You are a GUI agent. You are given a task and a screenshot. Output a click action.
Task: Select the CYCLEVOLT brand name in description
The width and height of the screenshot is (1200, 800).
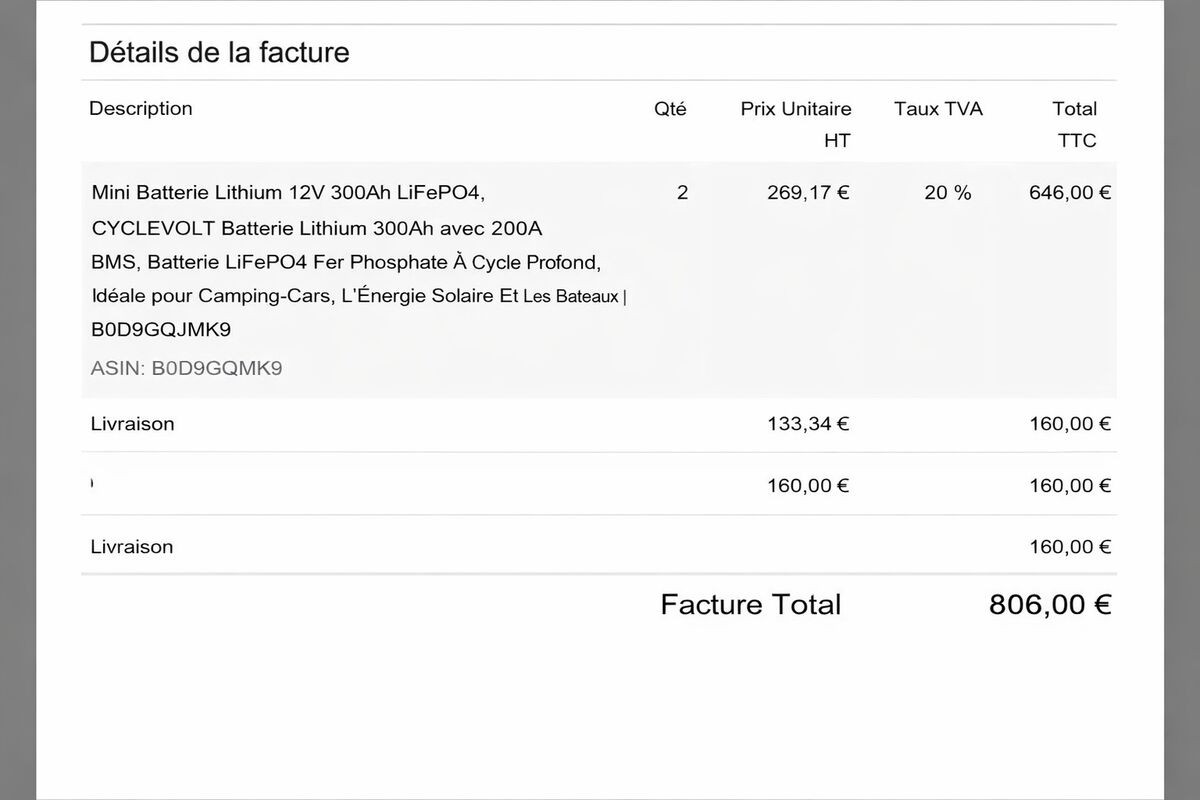[151, 228]
